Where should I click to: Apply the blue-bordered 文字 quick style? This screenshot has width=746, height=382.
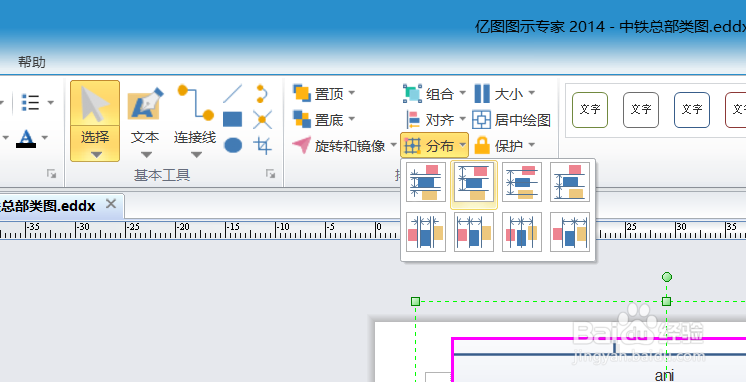(x=692, y=110)
